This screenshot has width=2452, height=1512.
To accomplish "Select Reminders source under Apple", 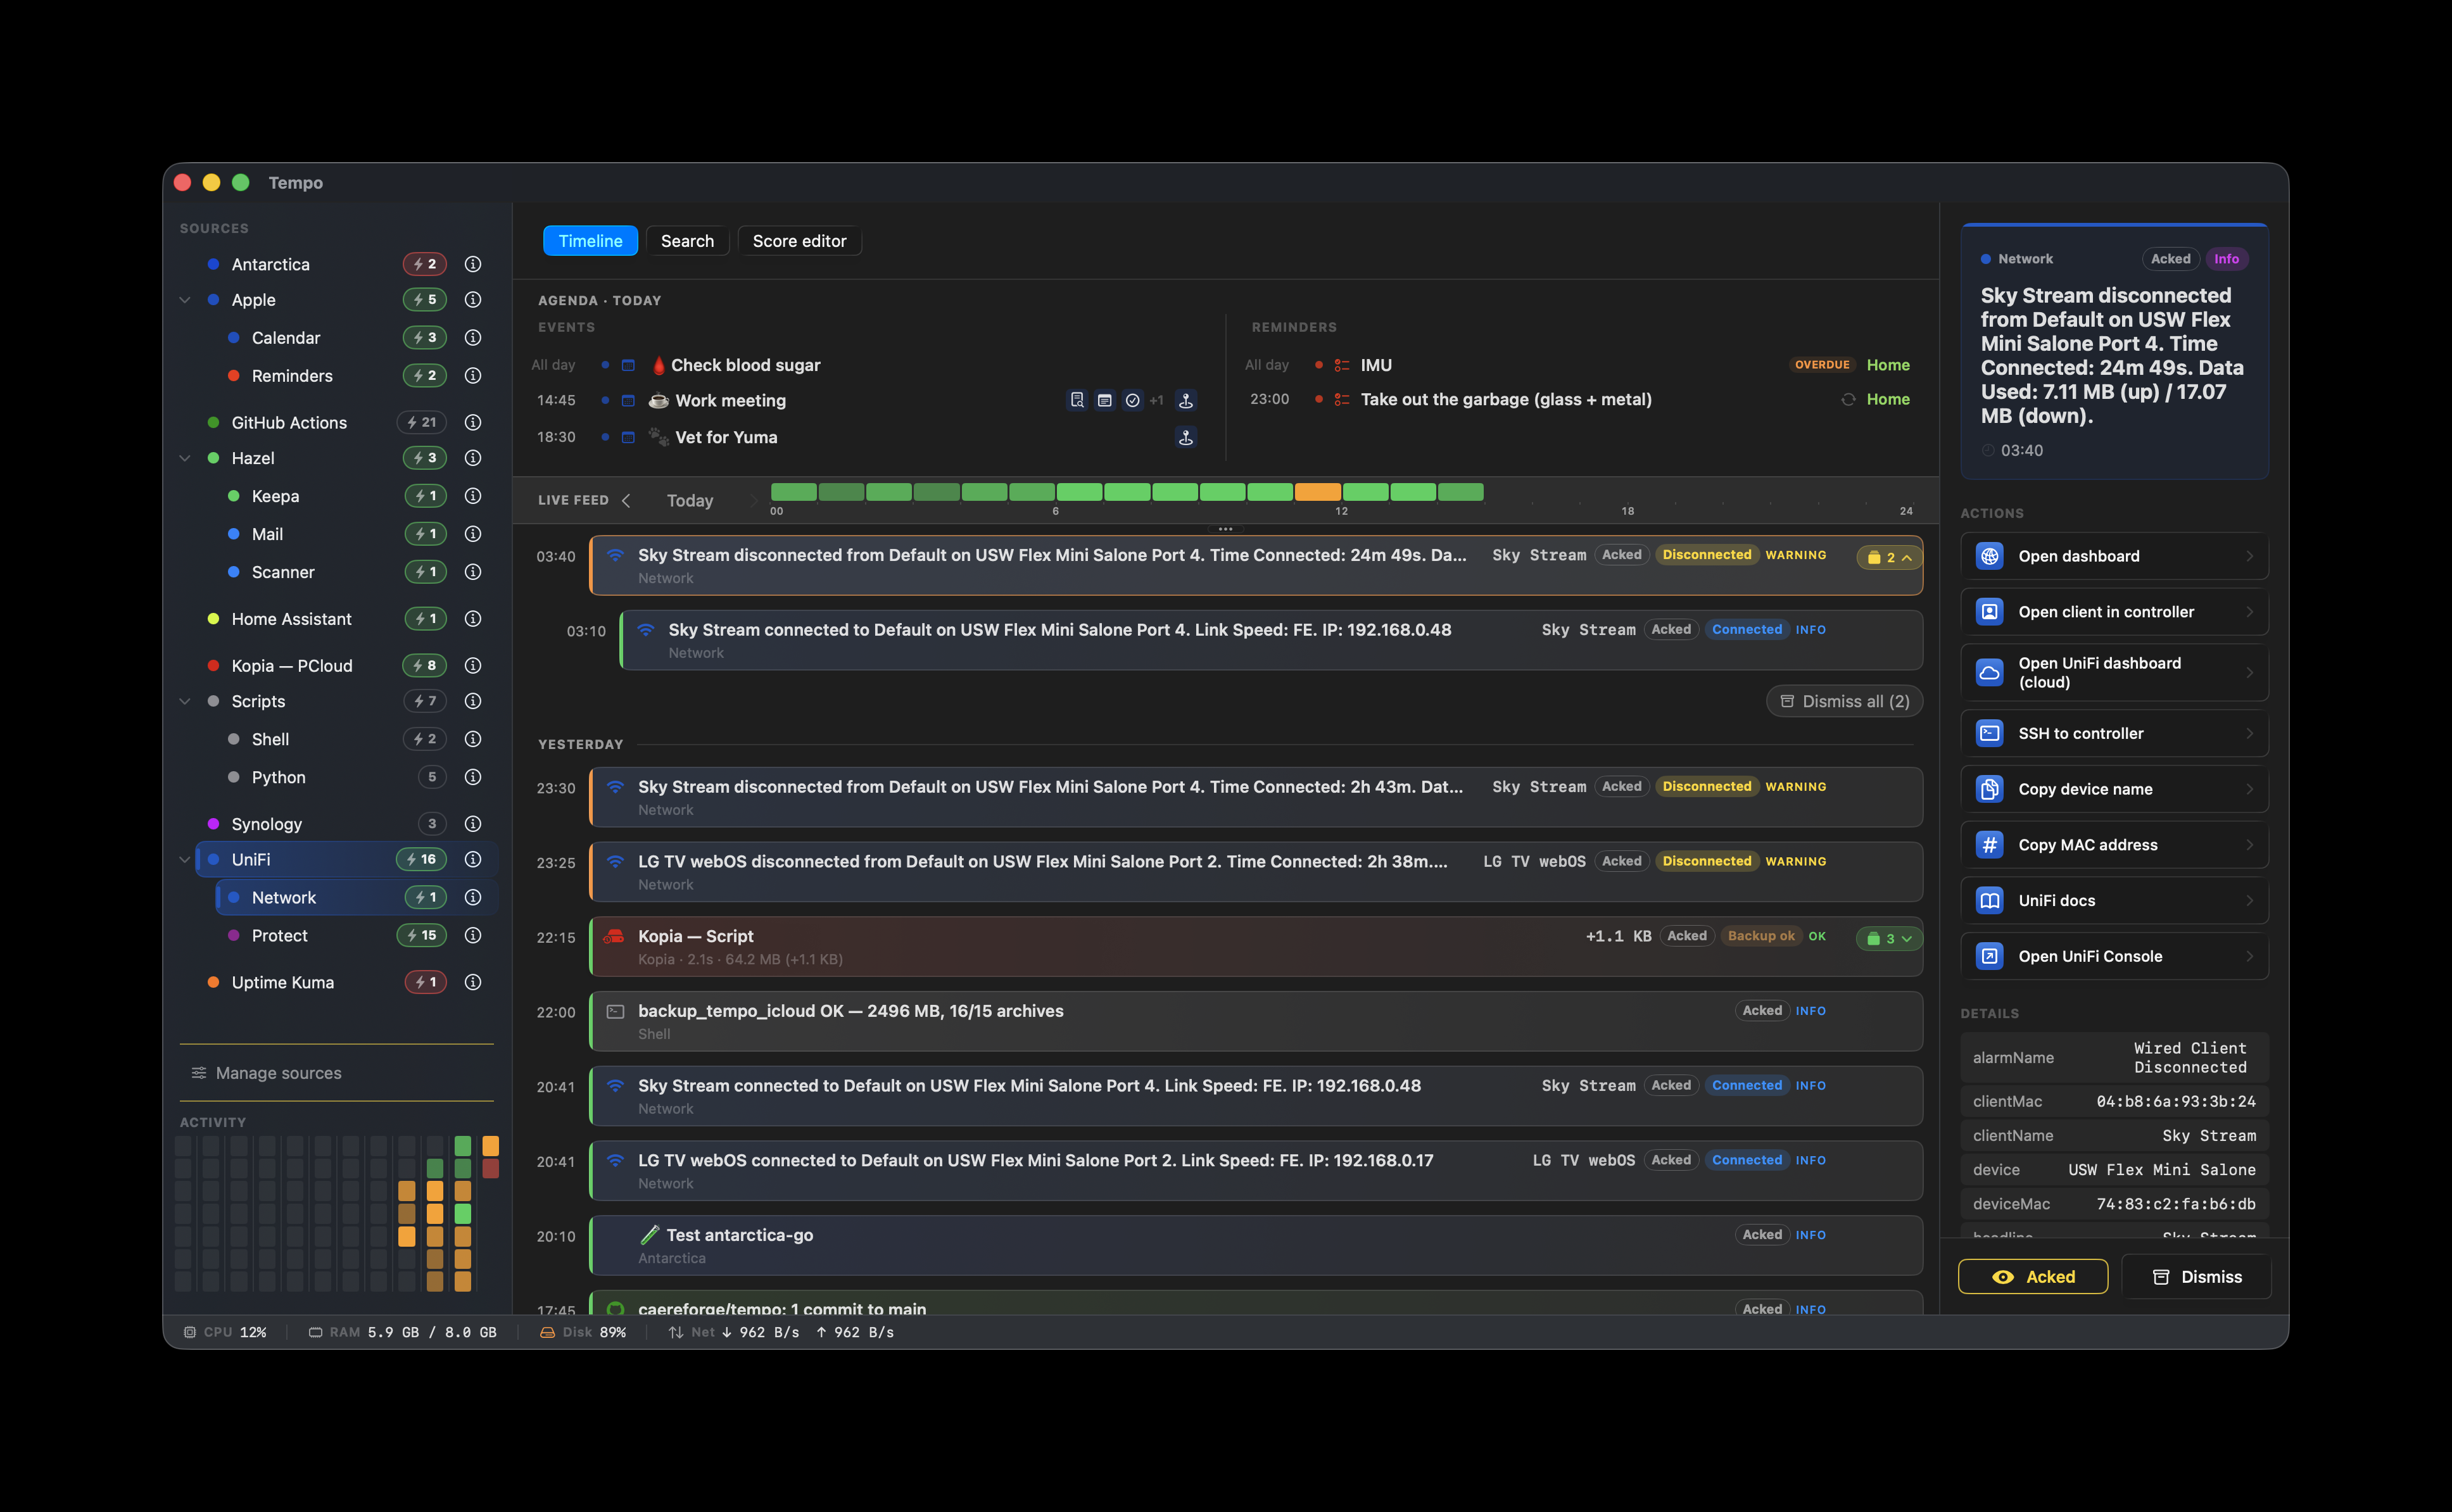I will coord(356,375).
